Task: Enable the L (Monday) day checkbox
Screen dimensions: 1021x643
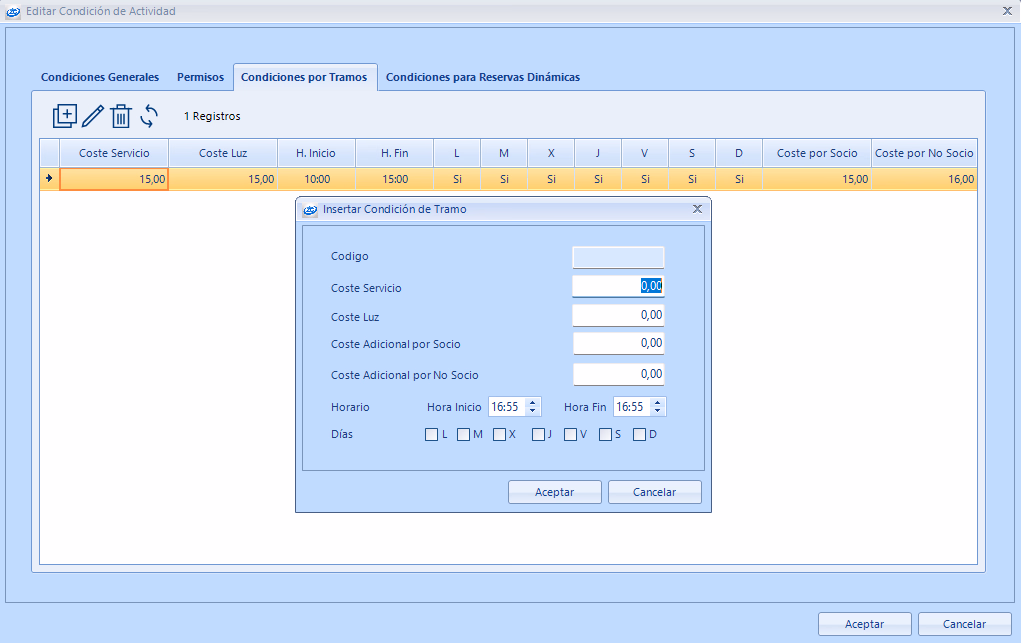Action: (x=432, y=435)
